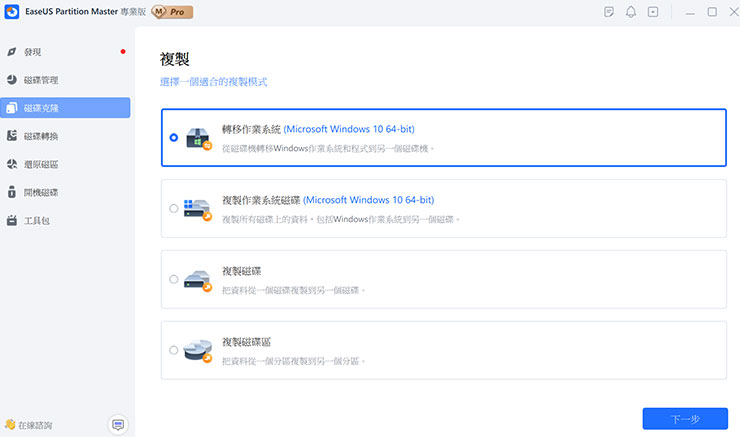Open the 工具包 toolkit icon
The height and width of the screenshot is (437, 740).
(12, 220)
